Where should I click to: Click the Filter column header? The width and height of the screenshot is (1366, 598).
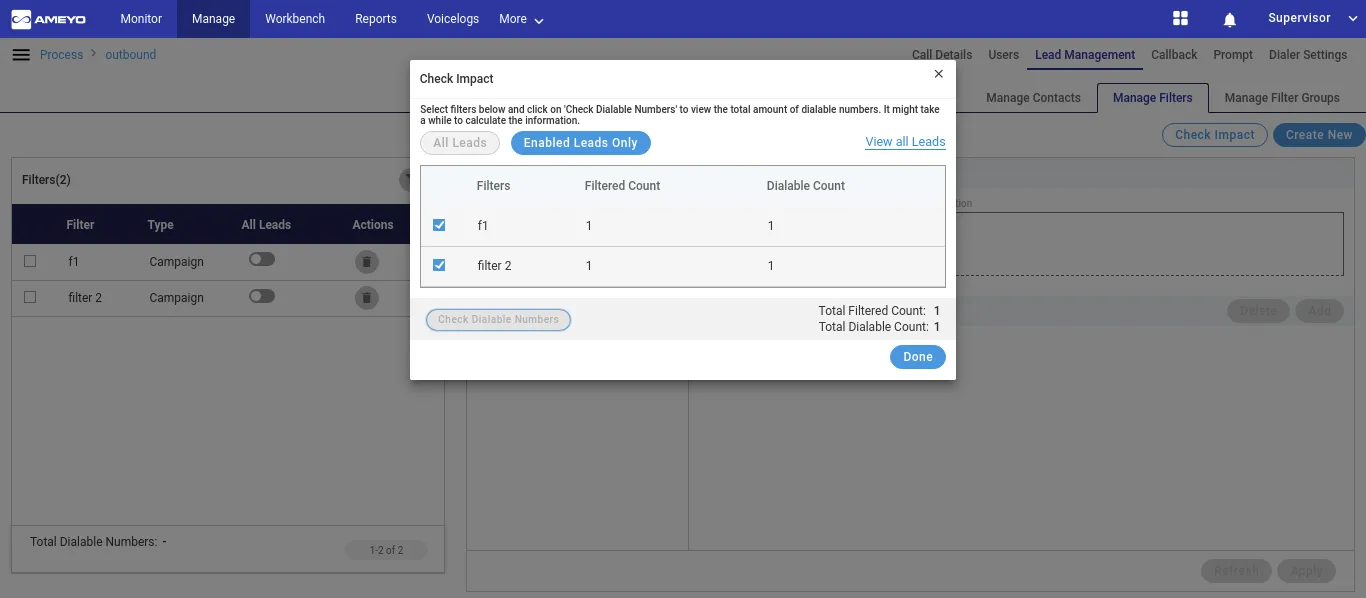80,225
